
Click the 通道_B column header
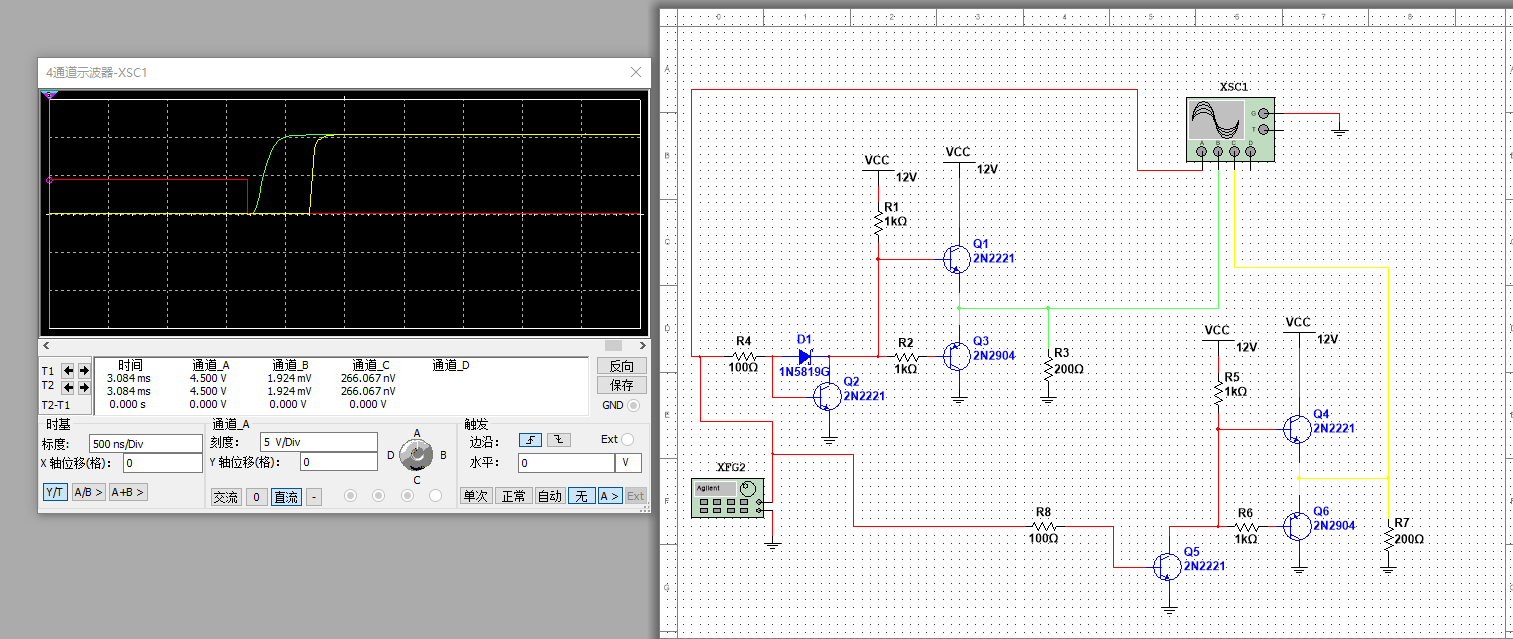[288, 365]
